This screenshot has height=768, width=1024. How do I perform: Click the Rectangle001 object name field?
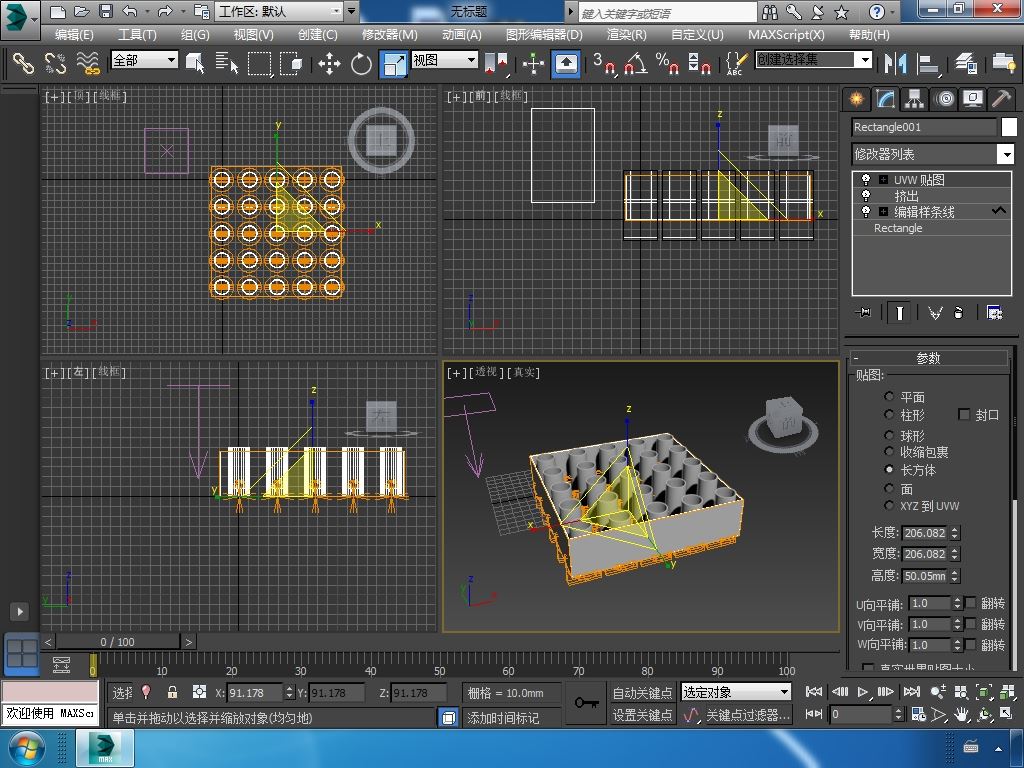(924, 127)
